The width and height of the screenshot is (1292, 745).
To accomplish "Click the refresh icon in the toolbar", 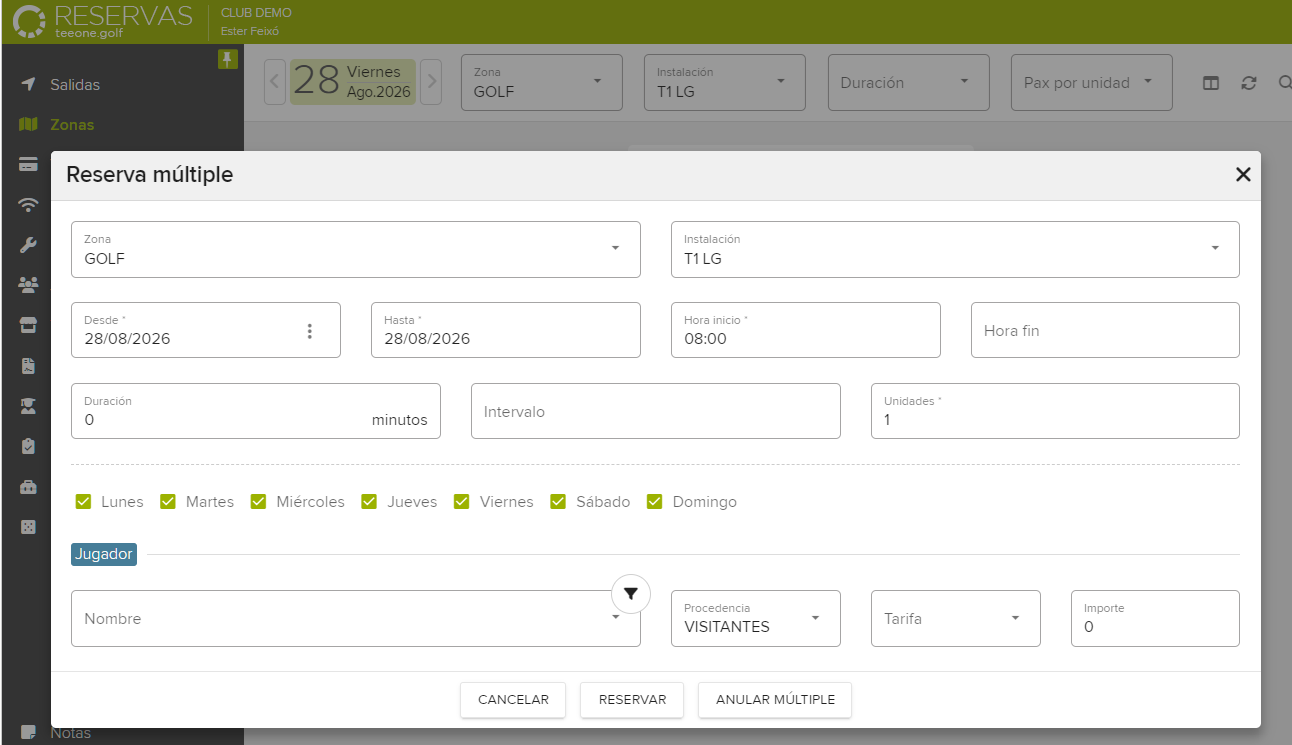I will click(x=1248, y=83).
